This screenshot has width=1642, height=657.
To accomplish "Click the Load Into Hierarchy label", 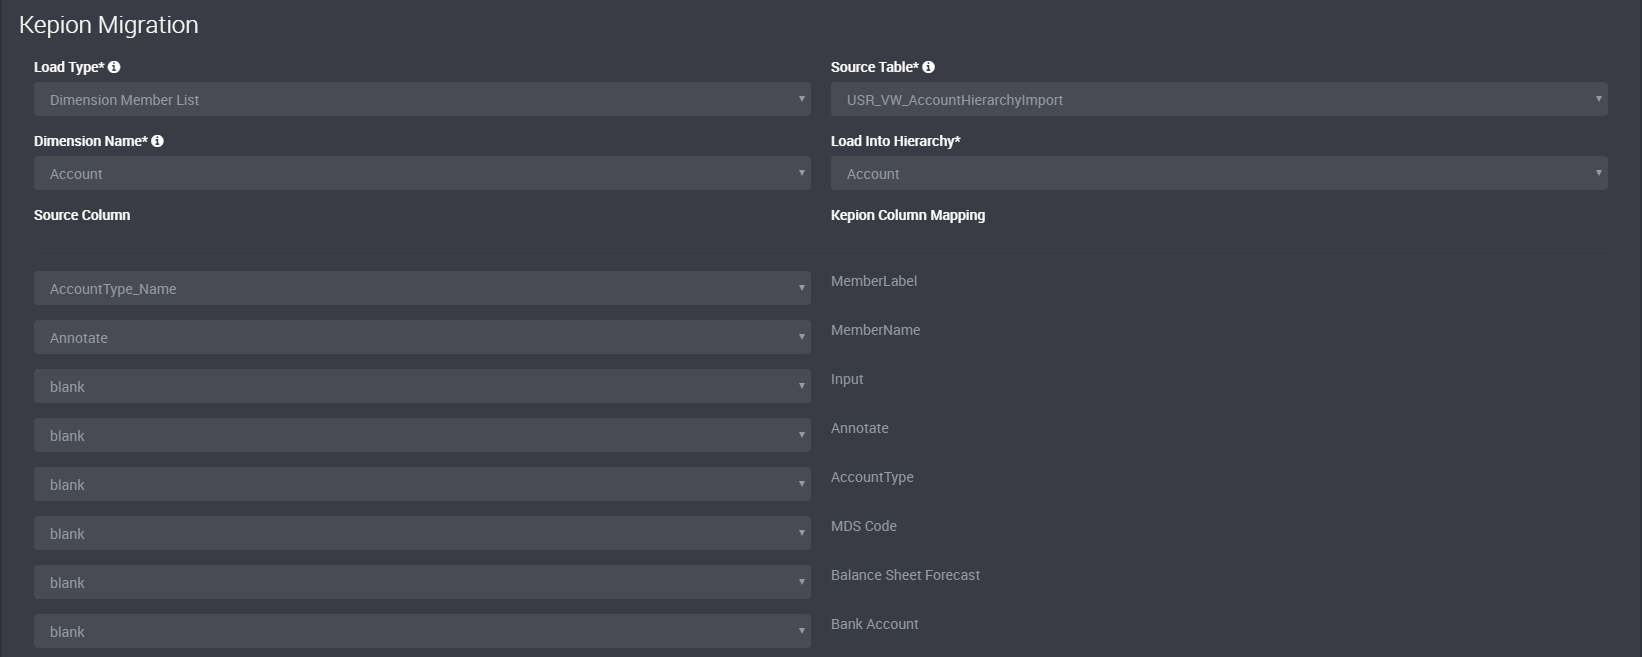I will point(896,141).
